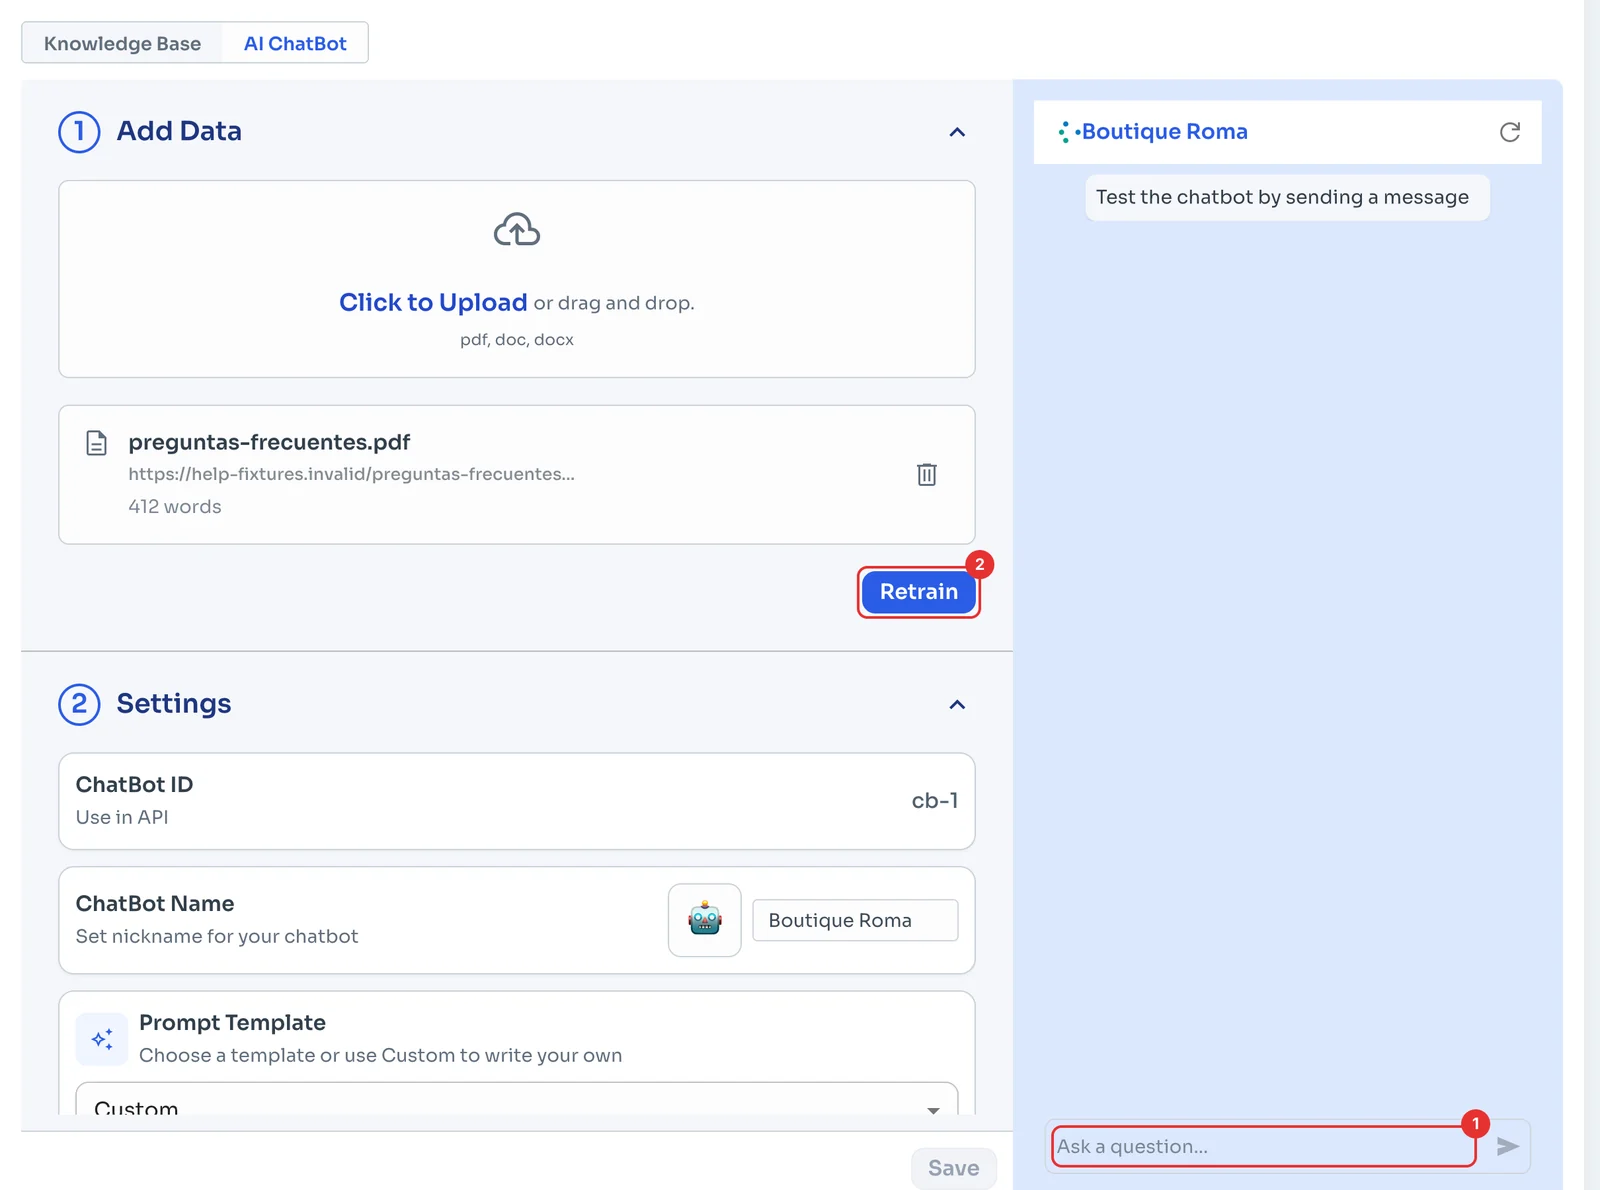Click the 'Choose a template' description text
The width and height of the screenshot is (1600, 1190).
tap(380, 1055)
